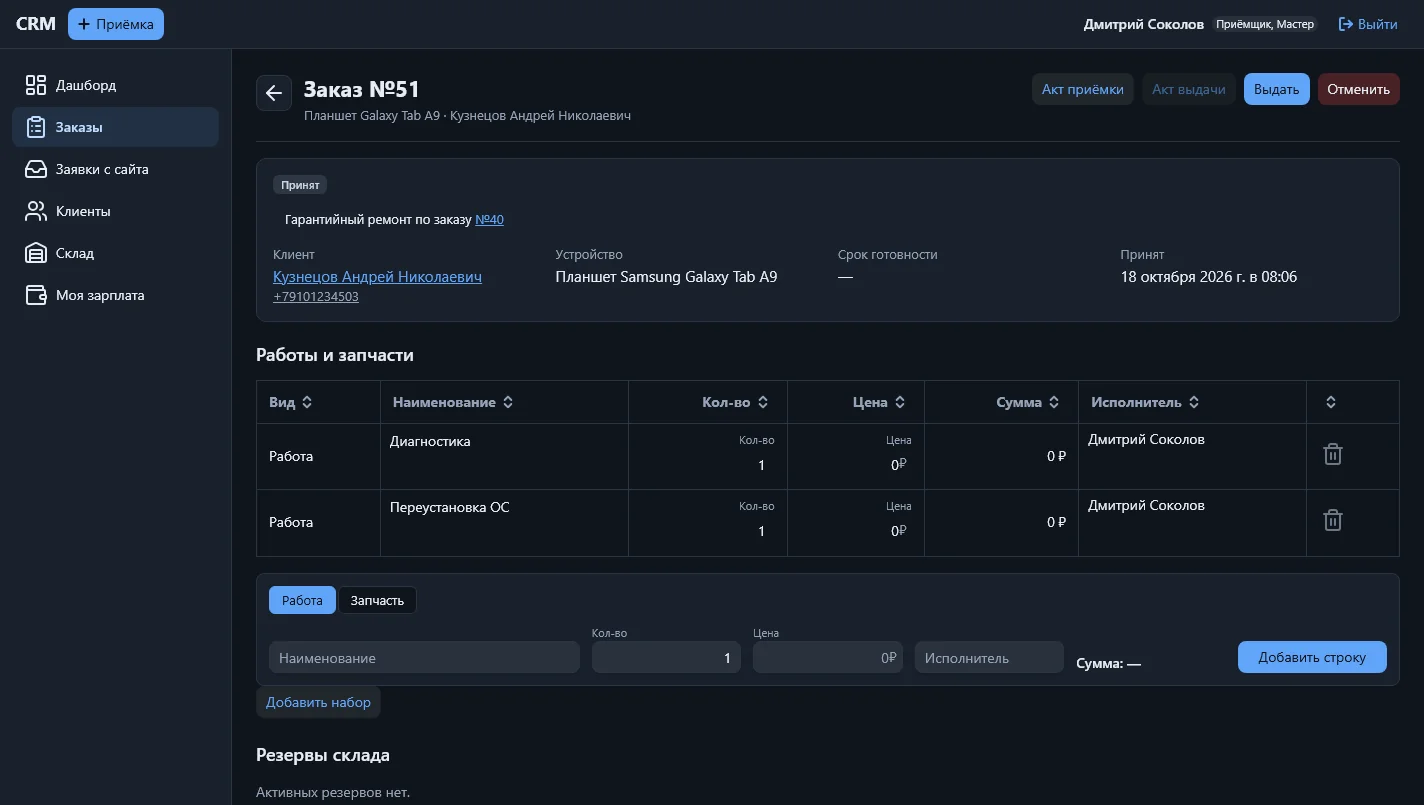
Task: Sort table by Вид column
Action: point(291,402)
